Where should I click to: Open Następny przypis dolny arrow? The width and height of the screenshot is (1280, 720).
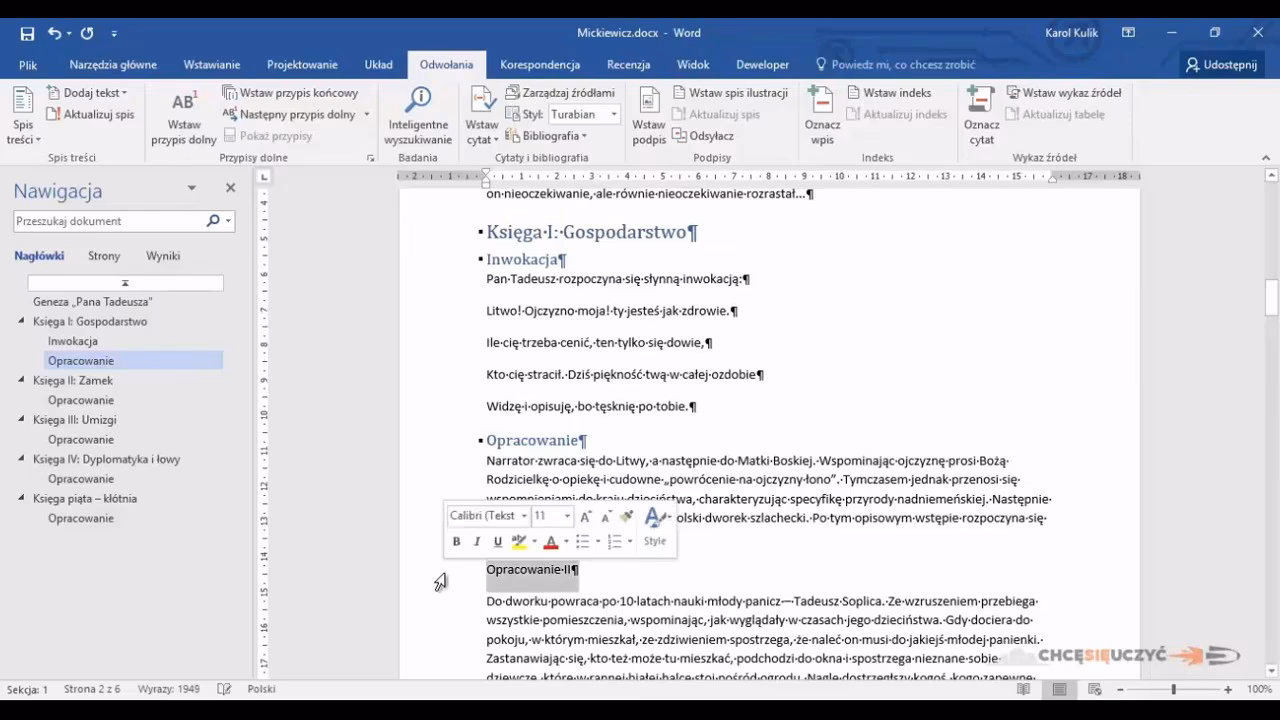pos(366,114)
